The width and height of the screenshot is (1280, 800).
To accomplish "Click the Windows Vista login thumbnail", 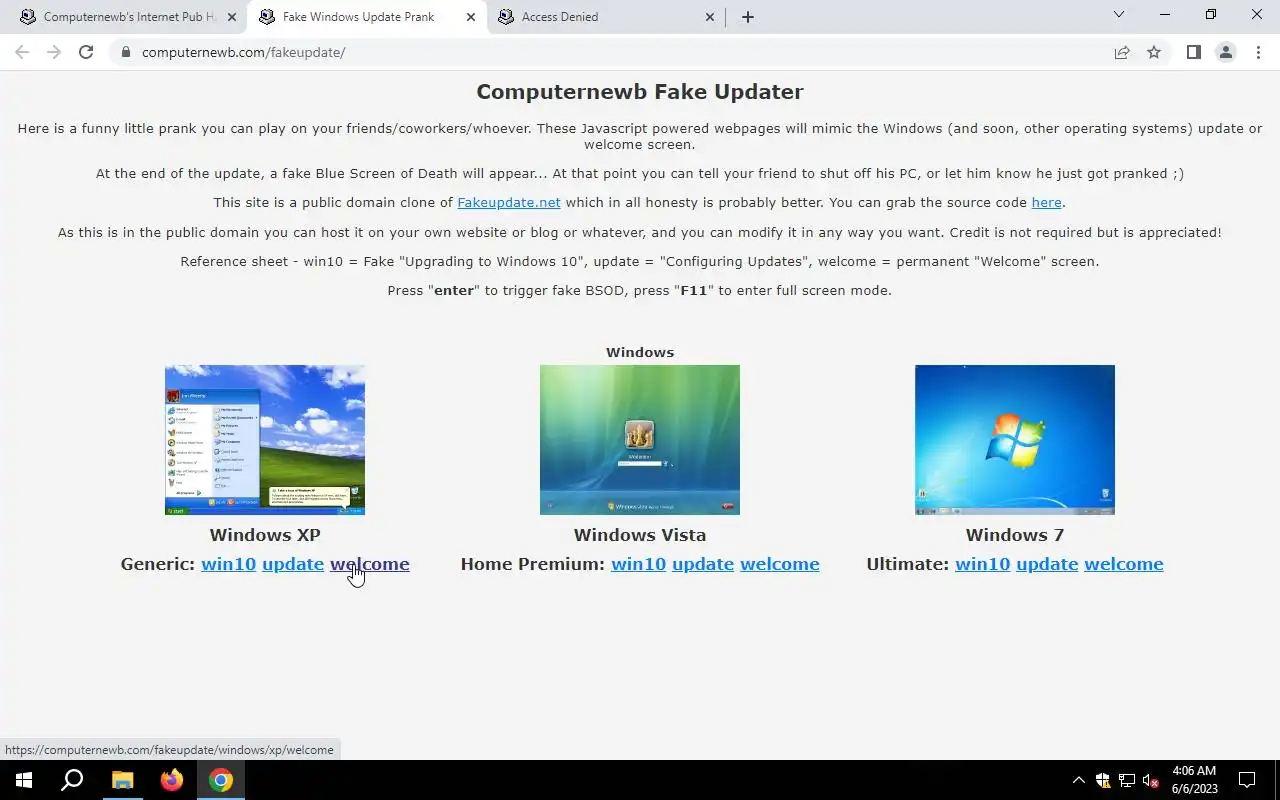I will 640,440.
